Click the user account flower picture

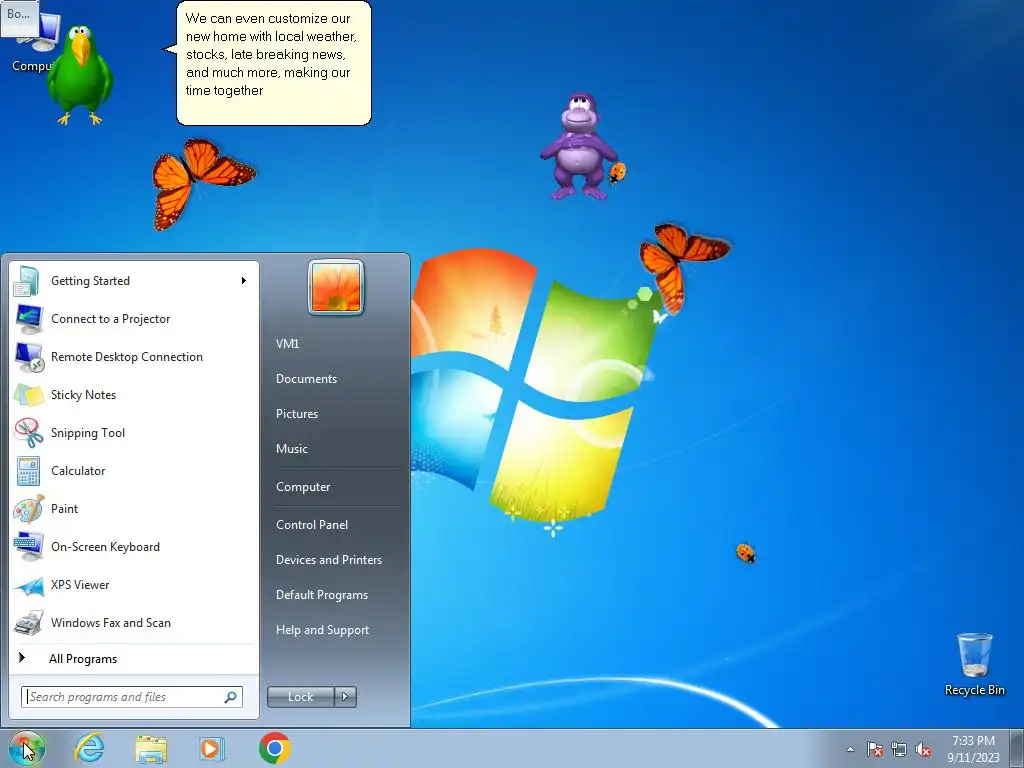point(336,287)
